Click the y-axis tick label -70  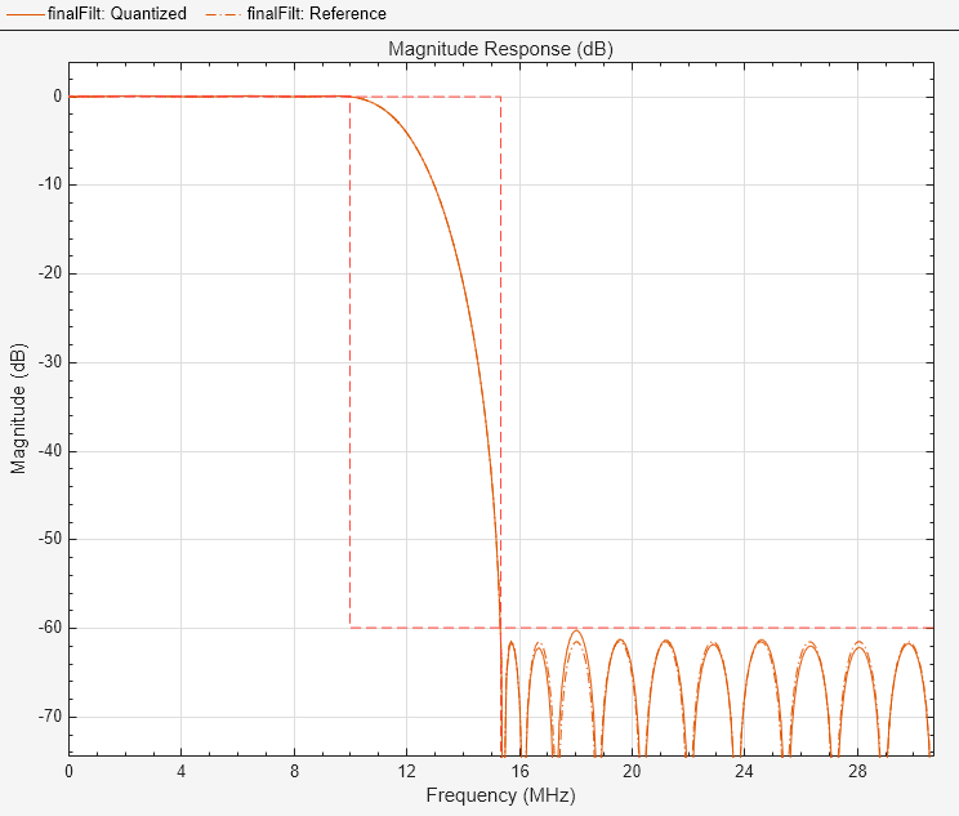coord(50,716)
